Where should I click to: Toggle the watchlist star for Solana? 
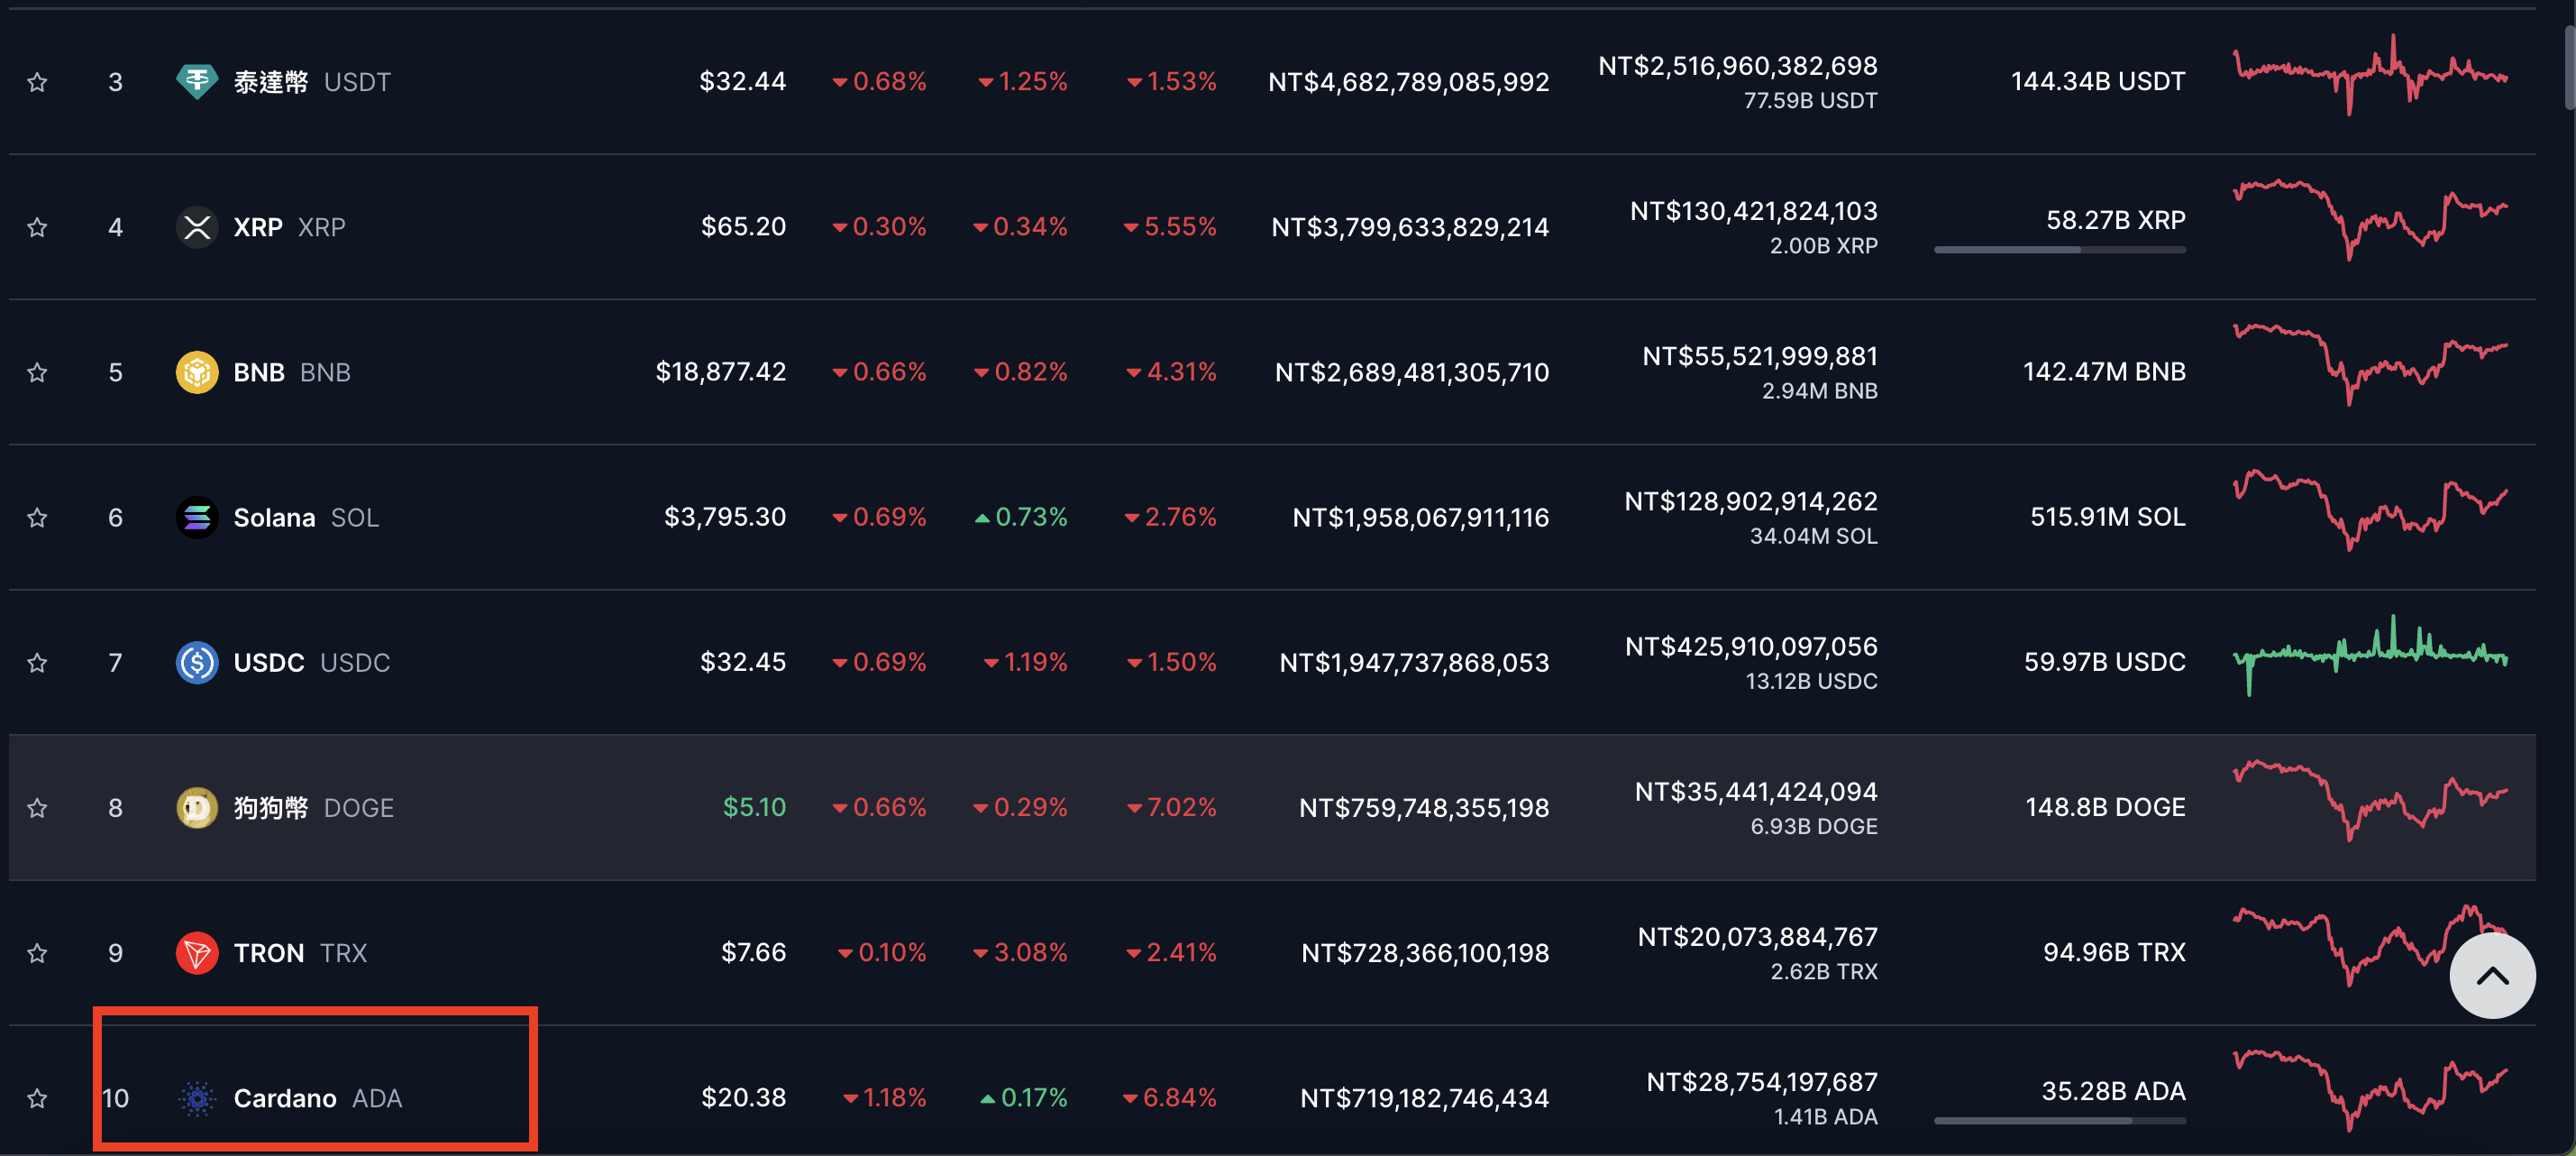click(x=37, y=517)
